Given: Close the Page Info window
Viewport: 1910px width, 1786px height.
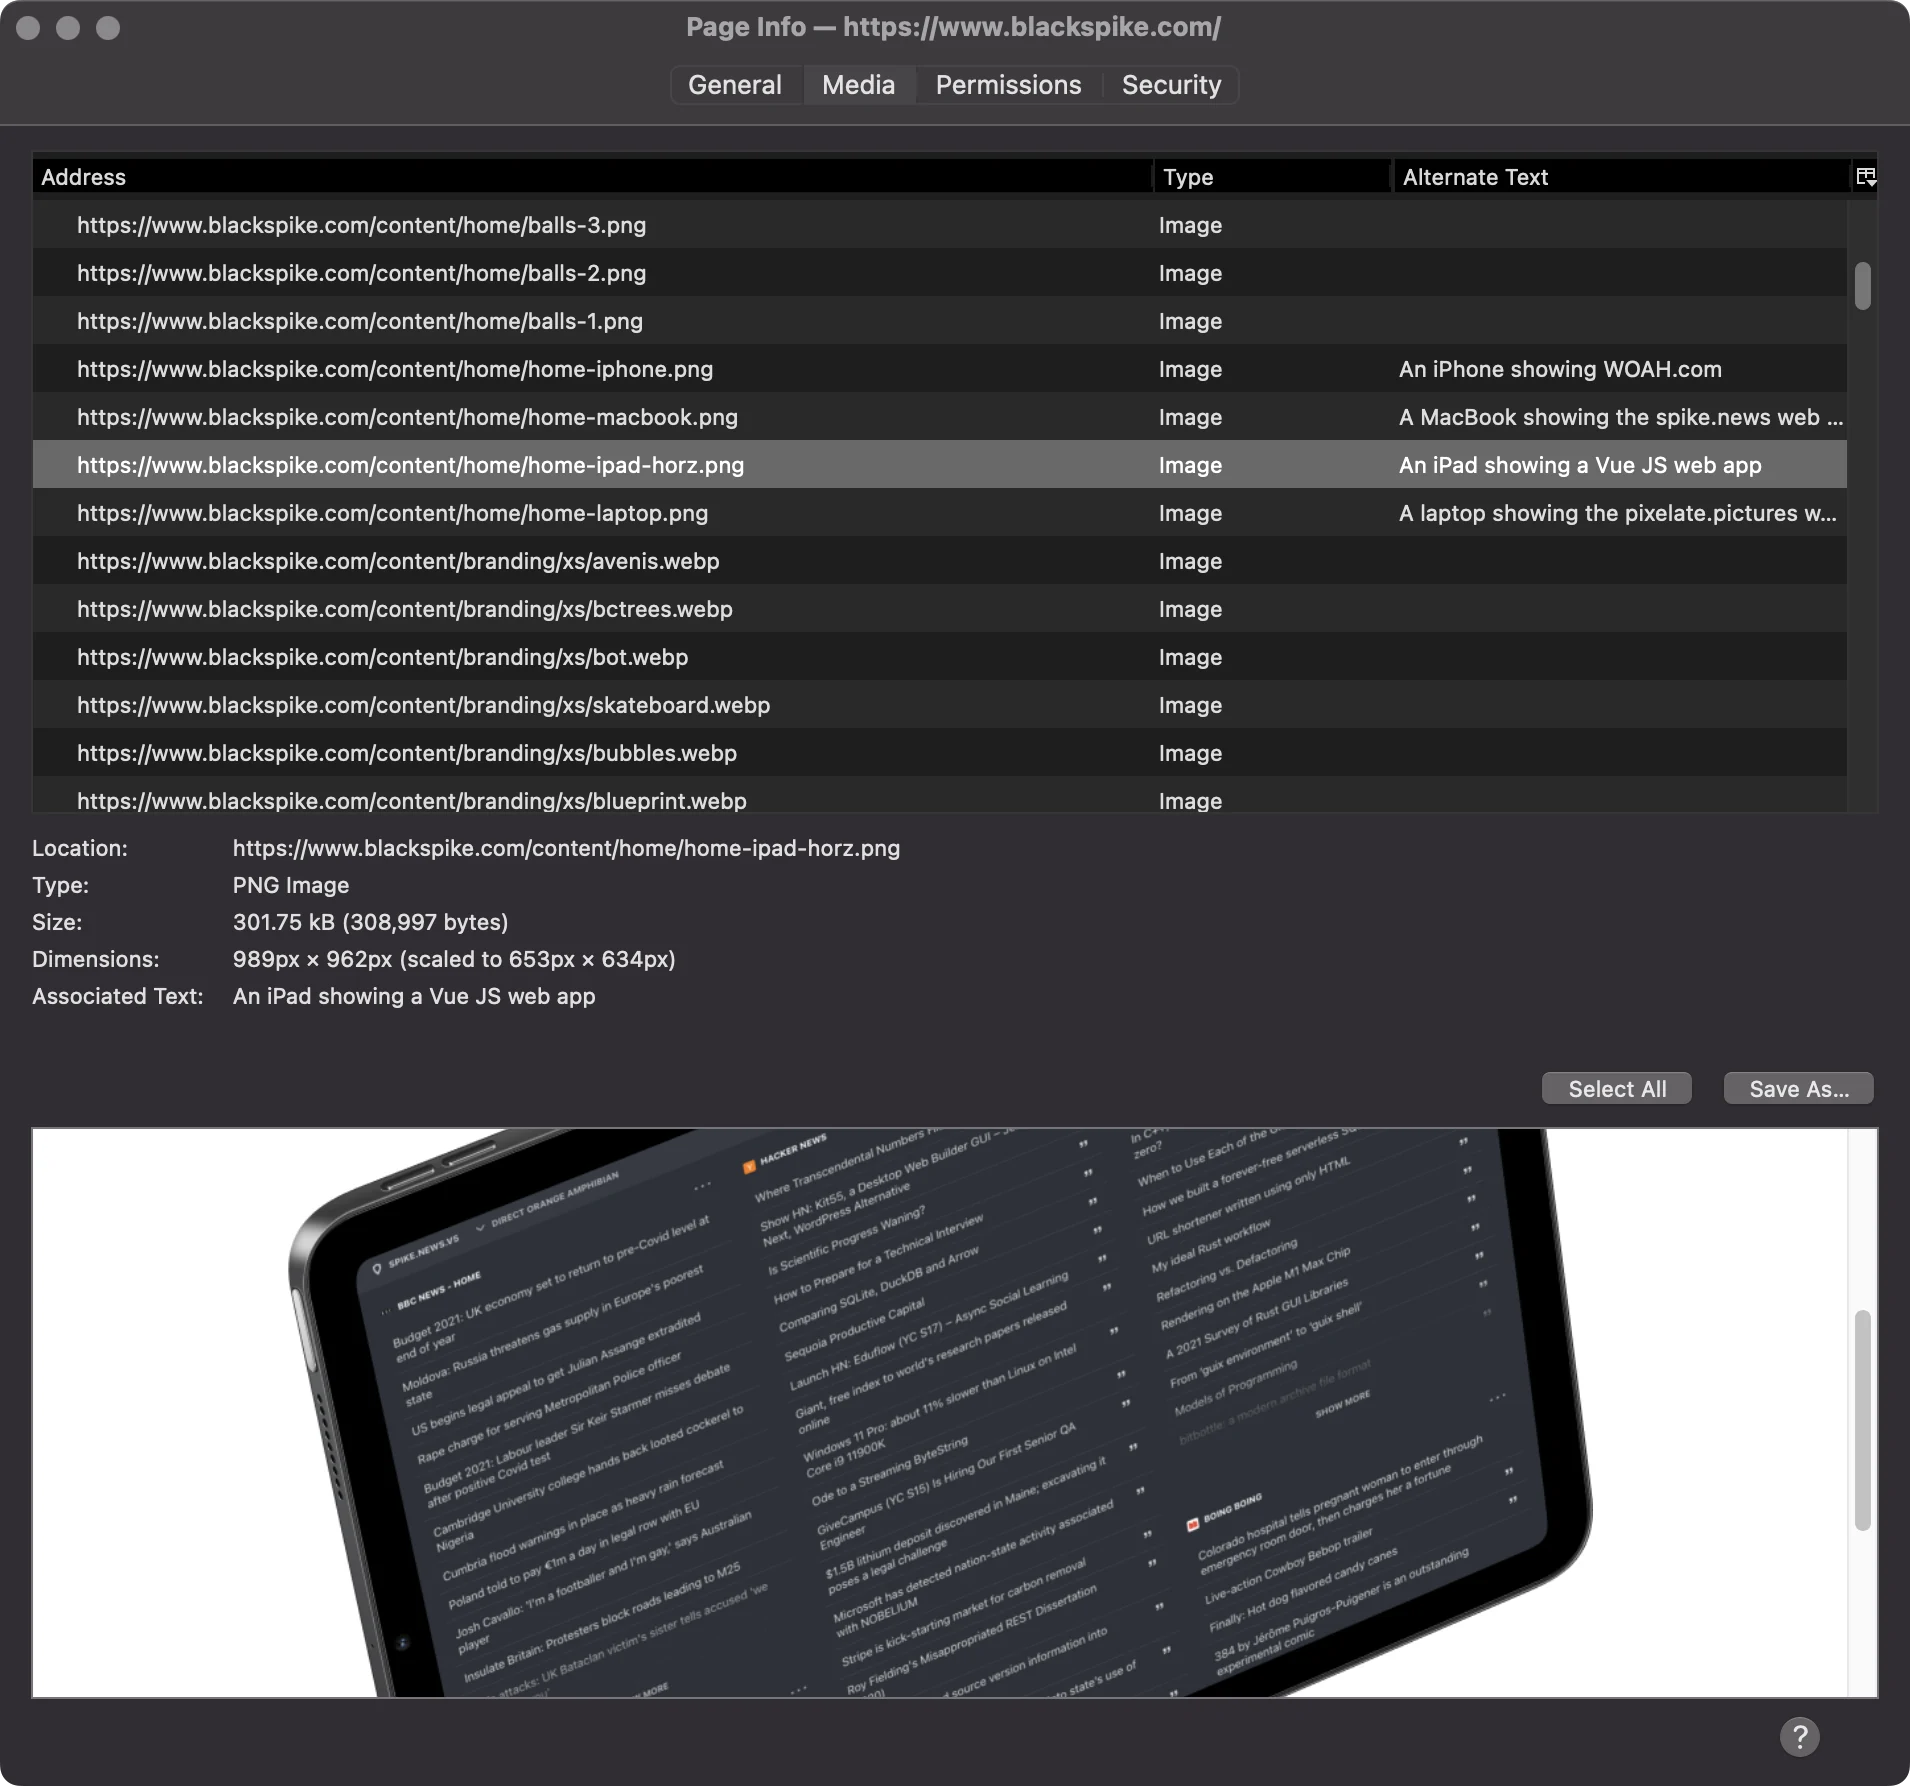Looking at the screenshot, I should [x=28, y=28].
